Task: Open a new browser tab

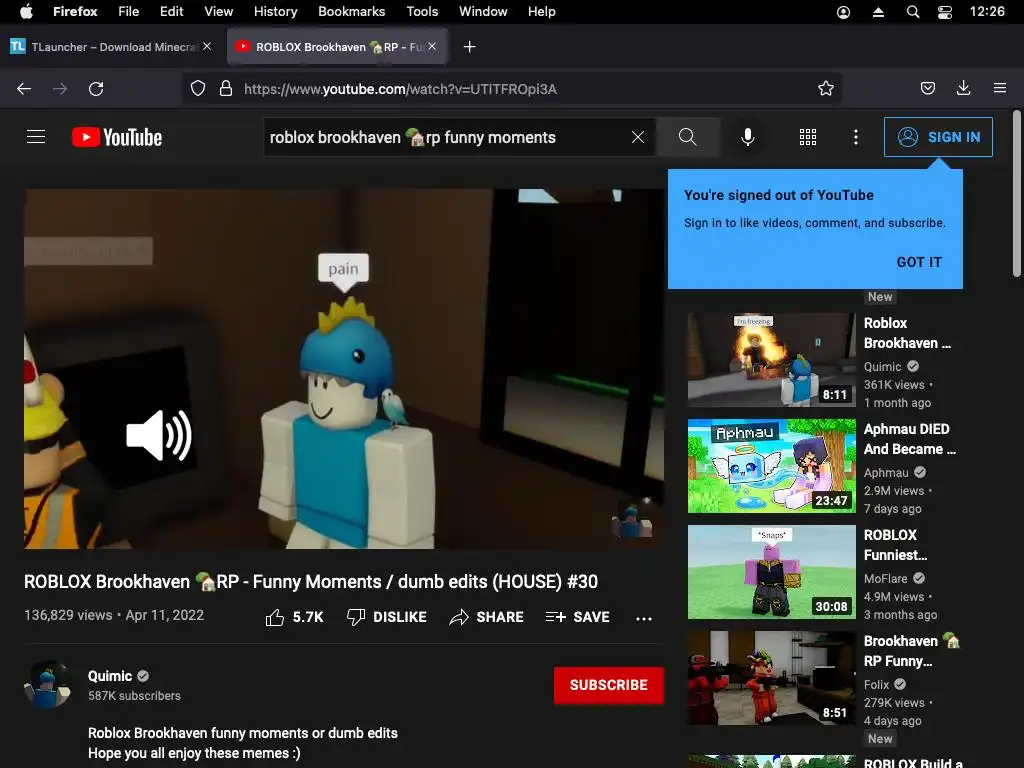Action: [469, 46]
